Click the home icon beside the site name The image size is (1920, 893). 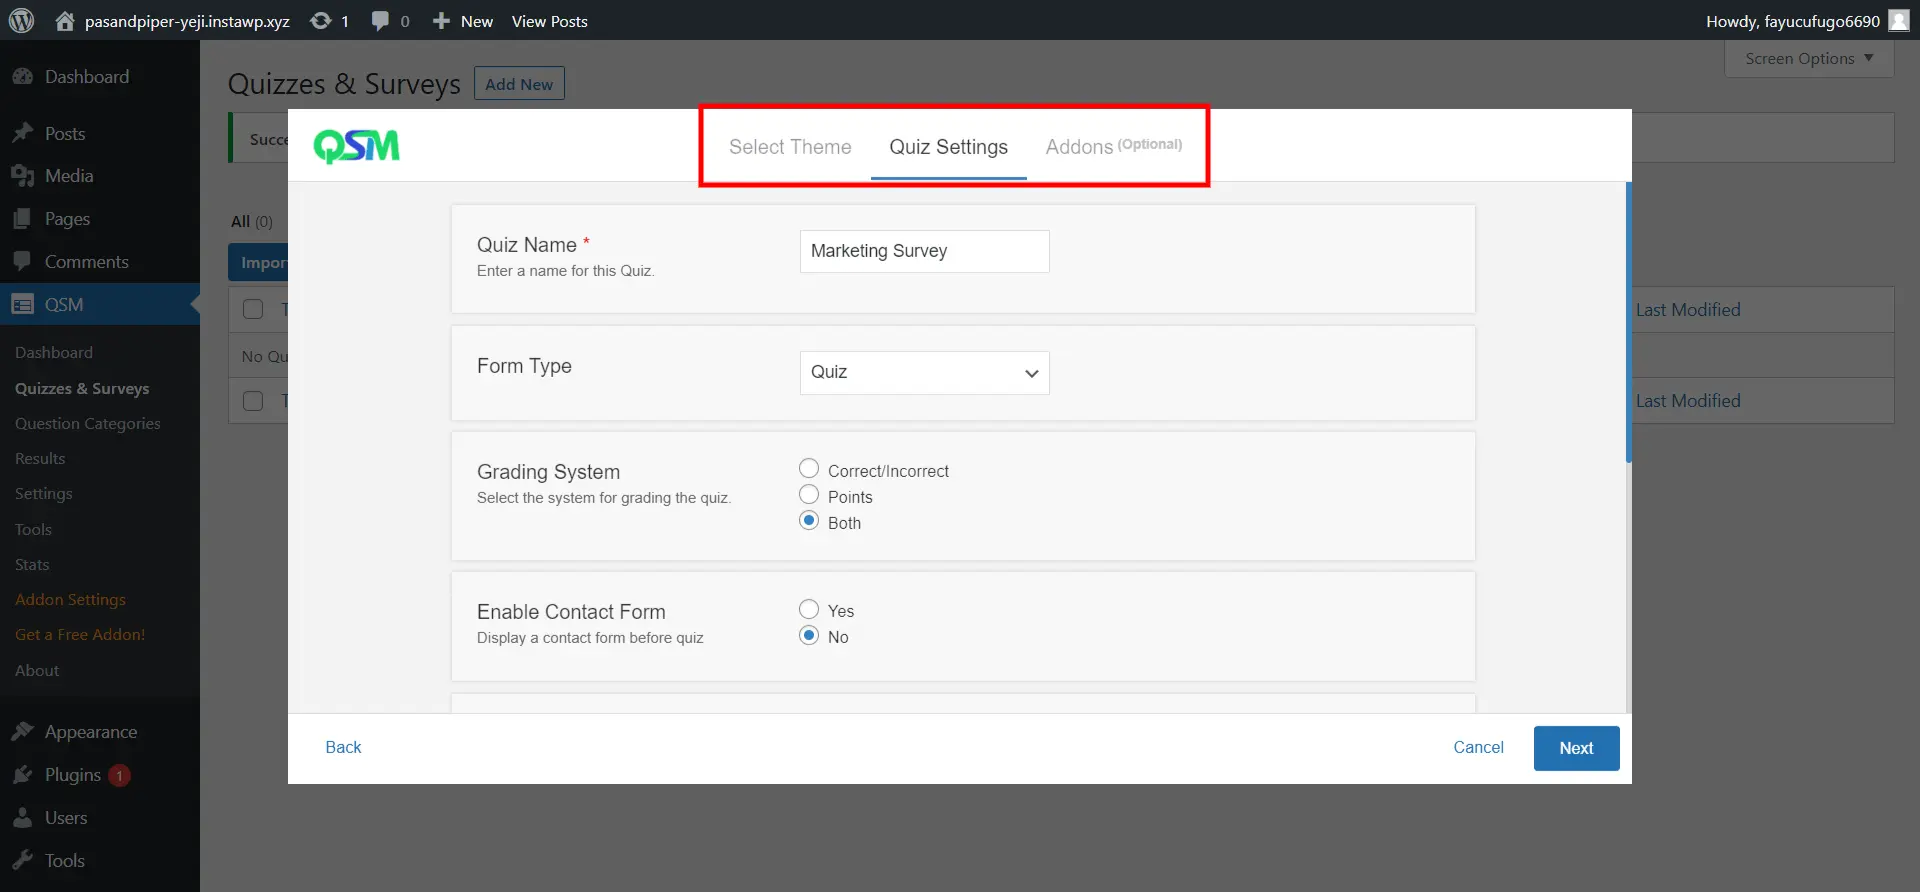pyautogui.click(x=65, y=20)
